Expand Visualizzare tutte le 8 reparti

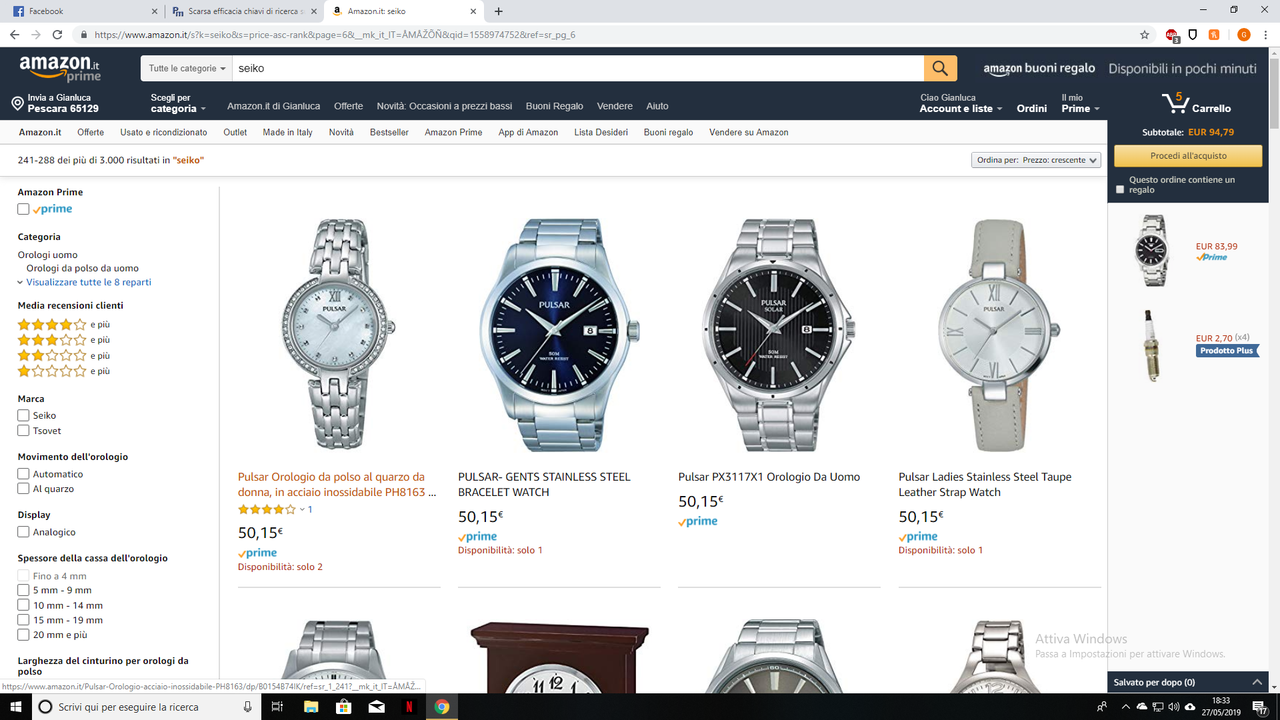tap(85, 282)
